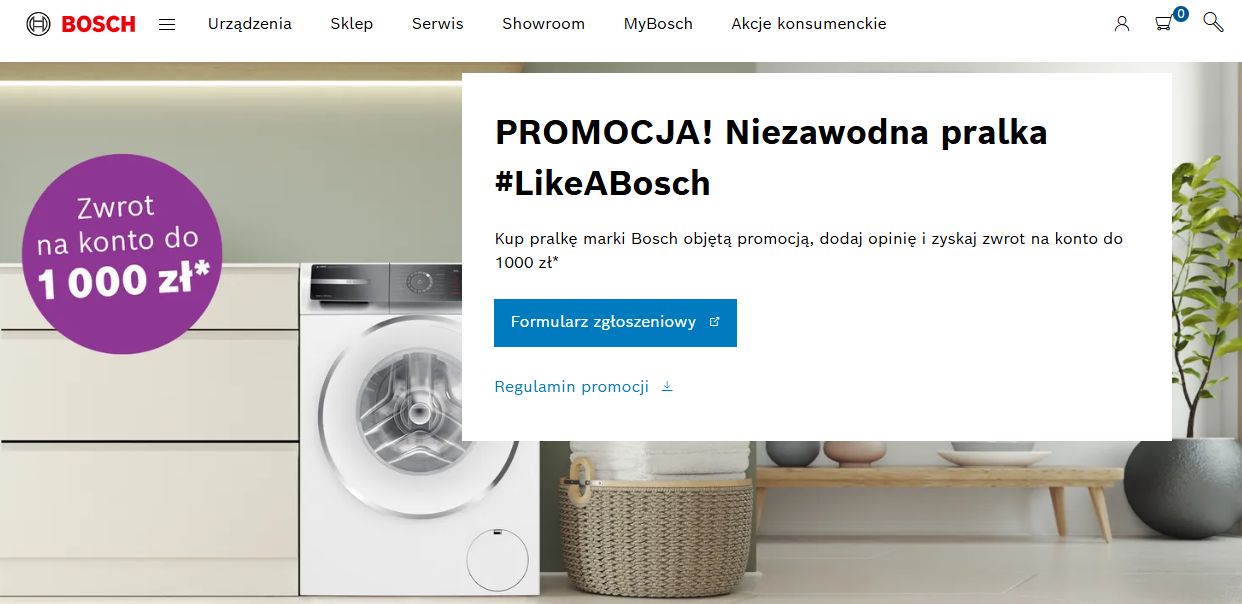Click the Formularz zgłoszeniowy button
Viewport: 1242px width, 604px height.
(615, 323)
